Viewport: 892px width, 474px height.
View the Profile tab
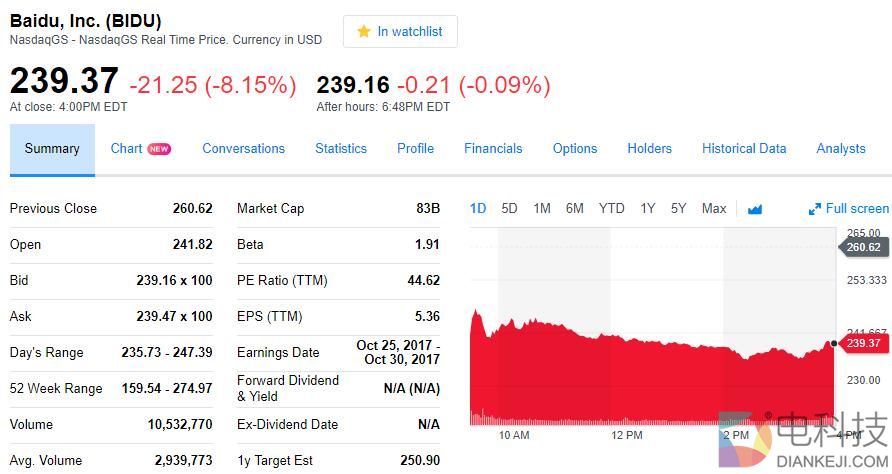pyautogui.click(x=415, y=149)
